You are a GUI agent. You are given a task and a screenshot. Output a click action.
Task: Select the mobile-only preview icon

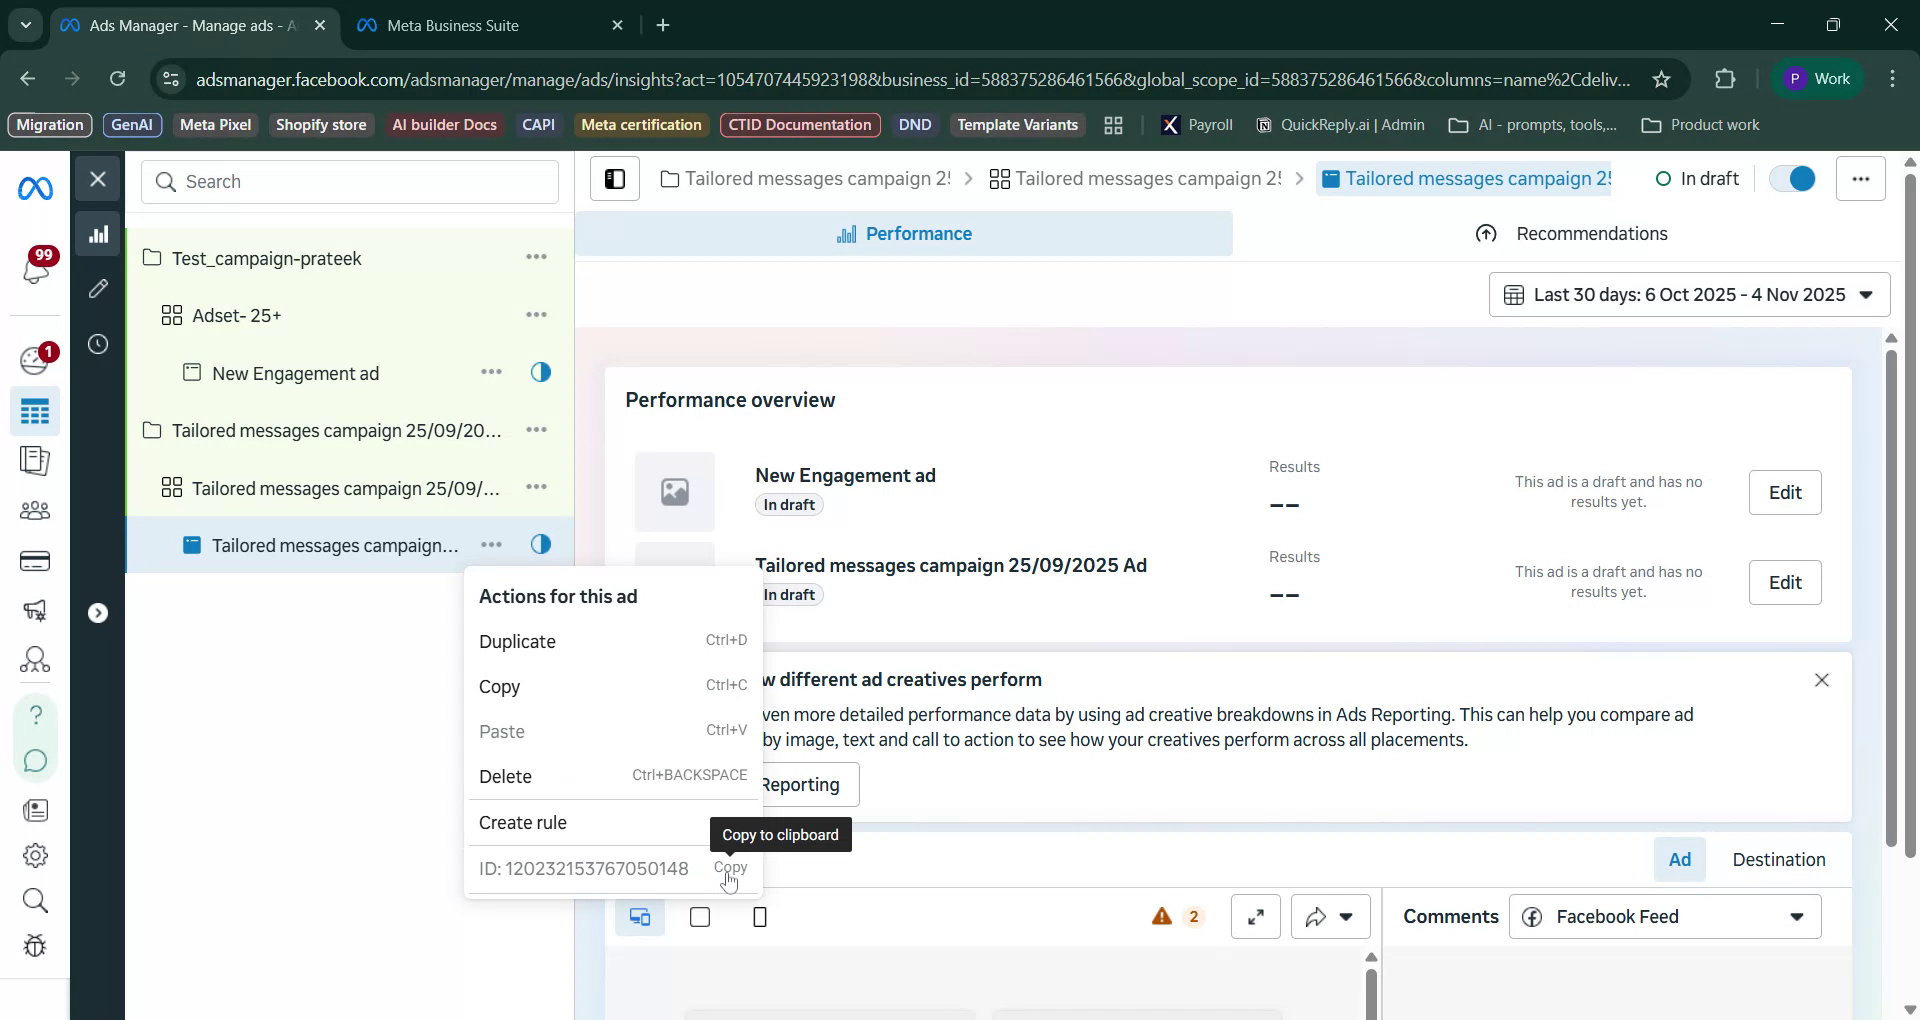[x=760, y=916]
